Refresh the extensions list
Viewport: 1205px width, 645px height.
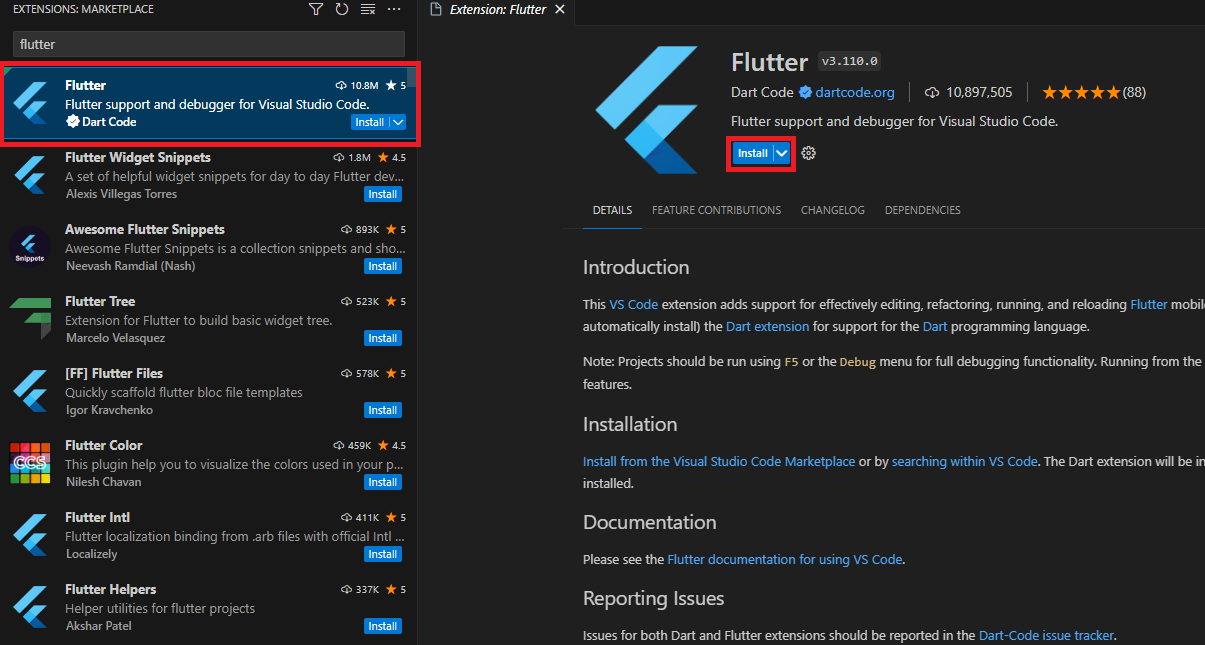point(341,9)
